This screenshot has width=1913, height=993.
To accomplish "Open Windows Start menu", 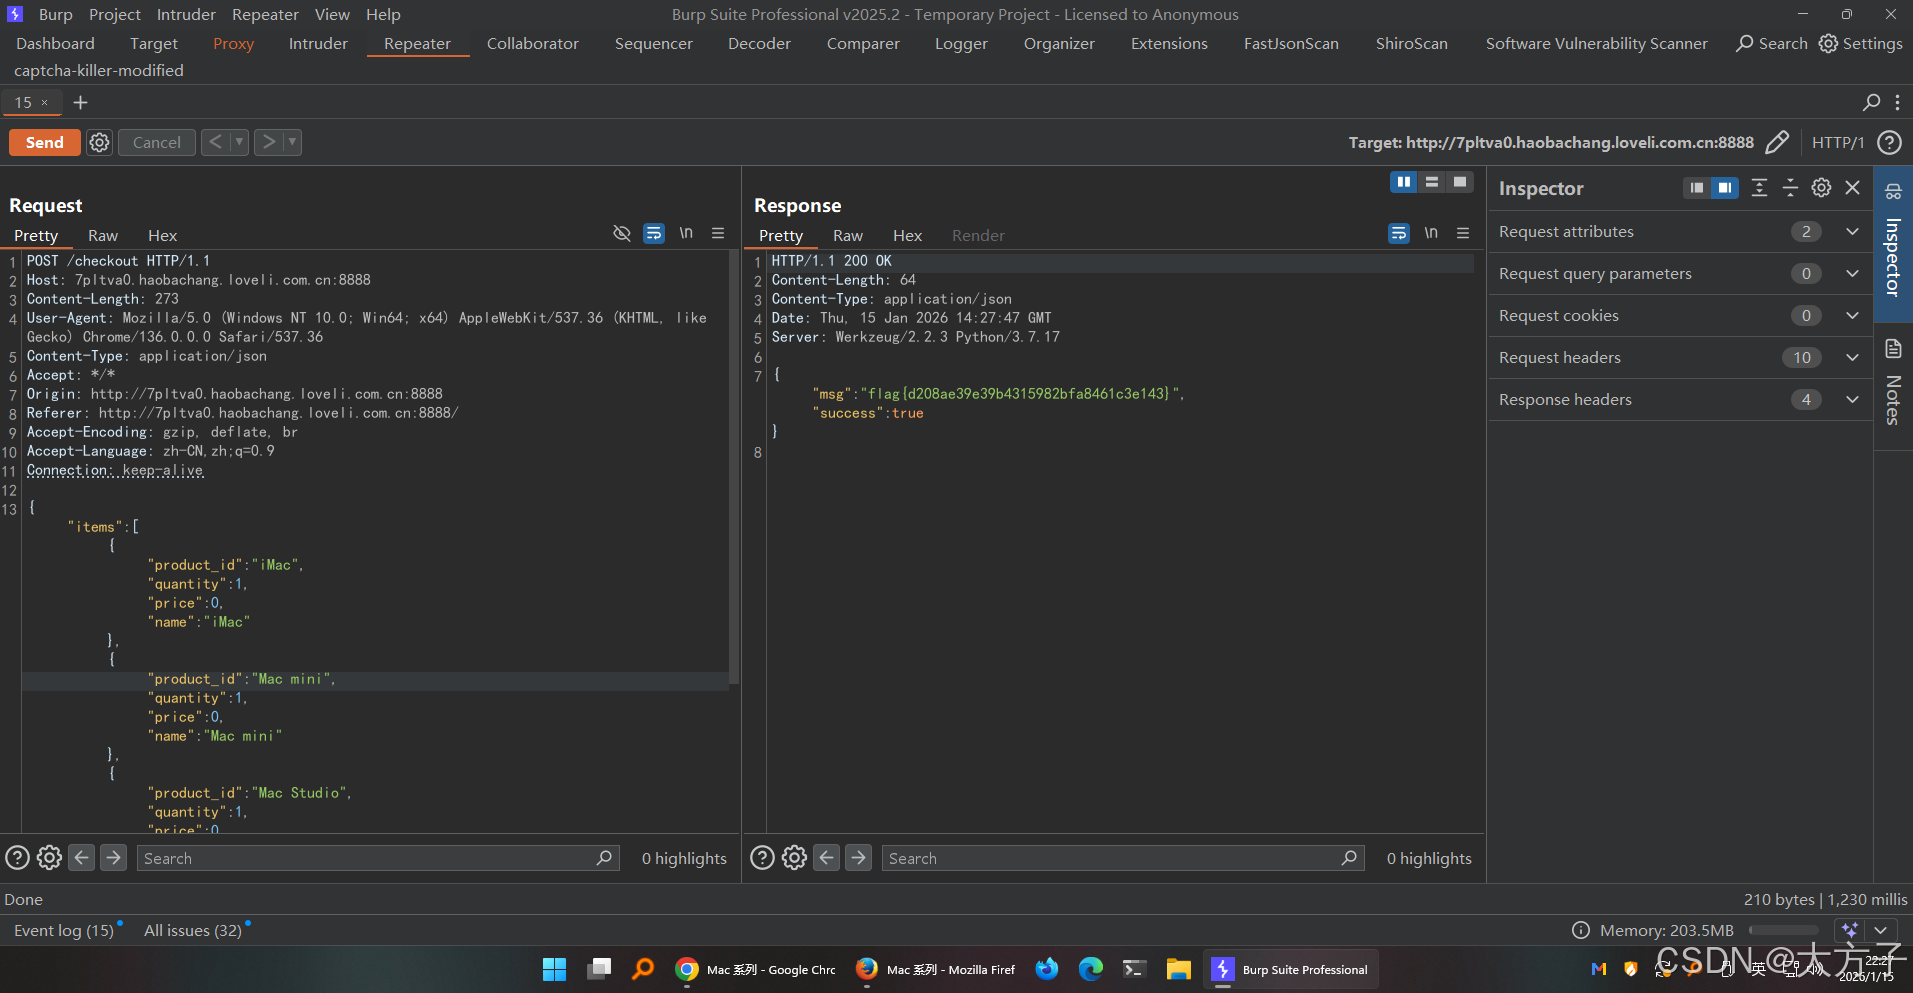I will click(x=554, y=969).
